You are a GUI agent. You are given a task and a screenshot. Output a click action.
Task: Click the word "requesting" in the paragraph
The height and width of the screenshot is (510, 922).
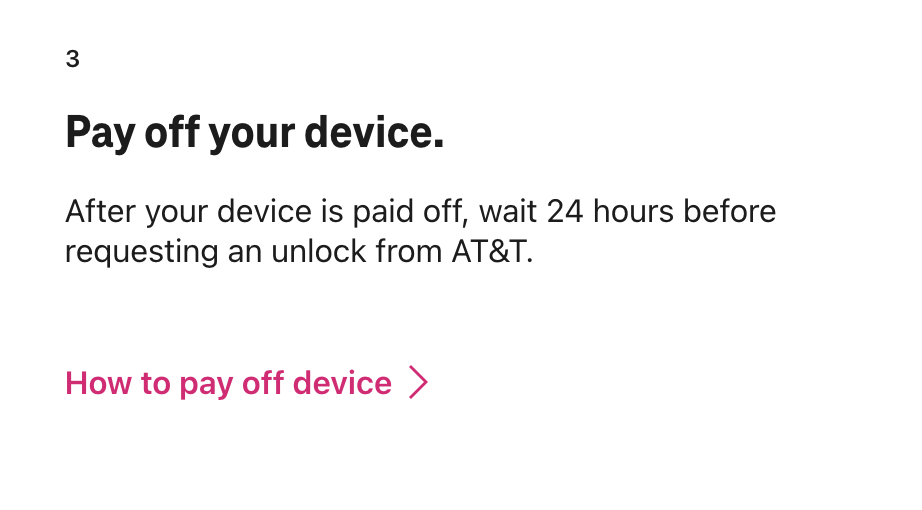pos(141,251)
